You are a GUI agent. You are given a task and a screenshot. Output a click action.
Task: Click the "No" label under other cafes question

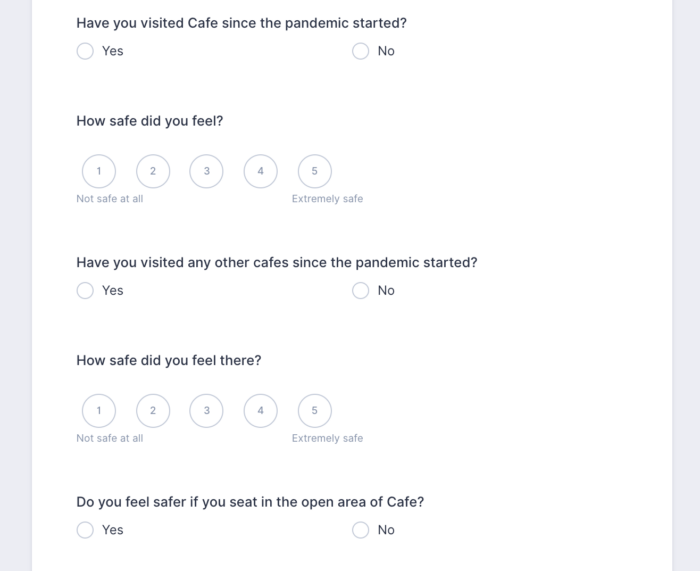(x=386, y=291)
